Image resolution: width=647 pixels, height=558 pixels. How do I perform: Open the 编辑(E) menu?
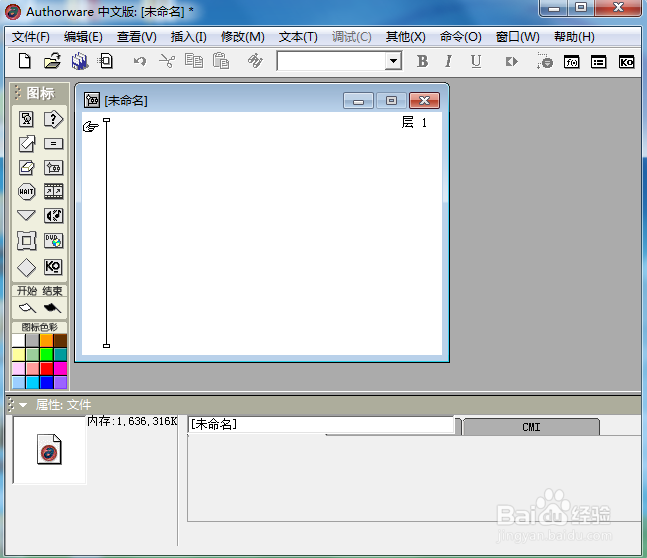83,37
